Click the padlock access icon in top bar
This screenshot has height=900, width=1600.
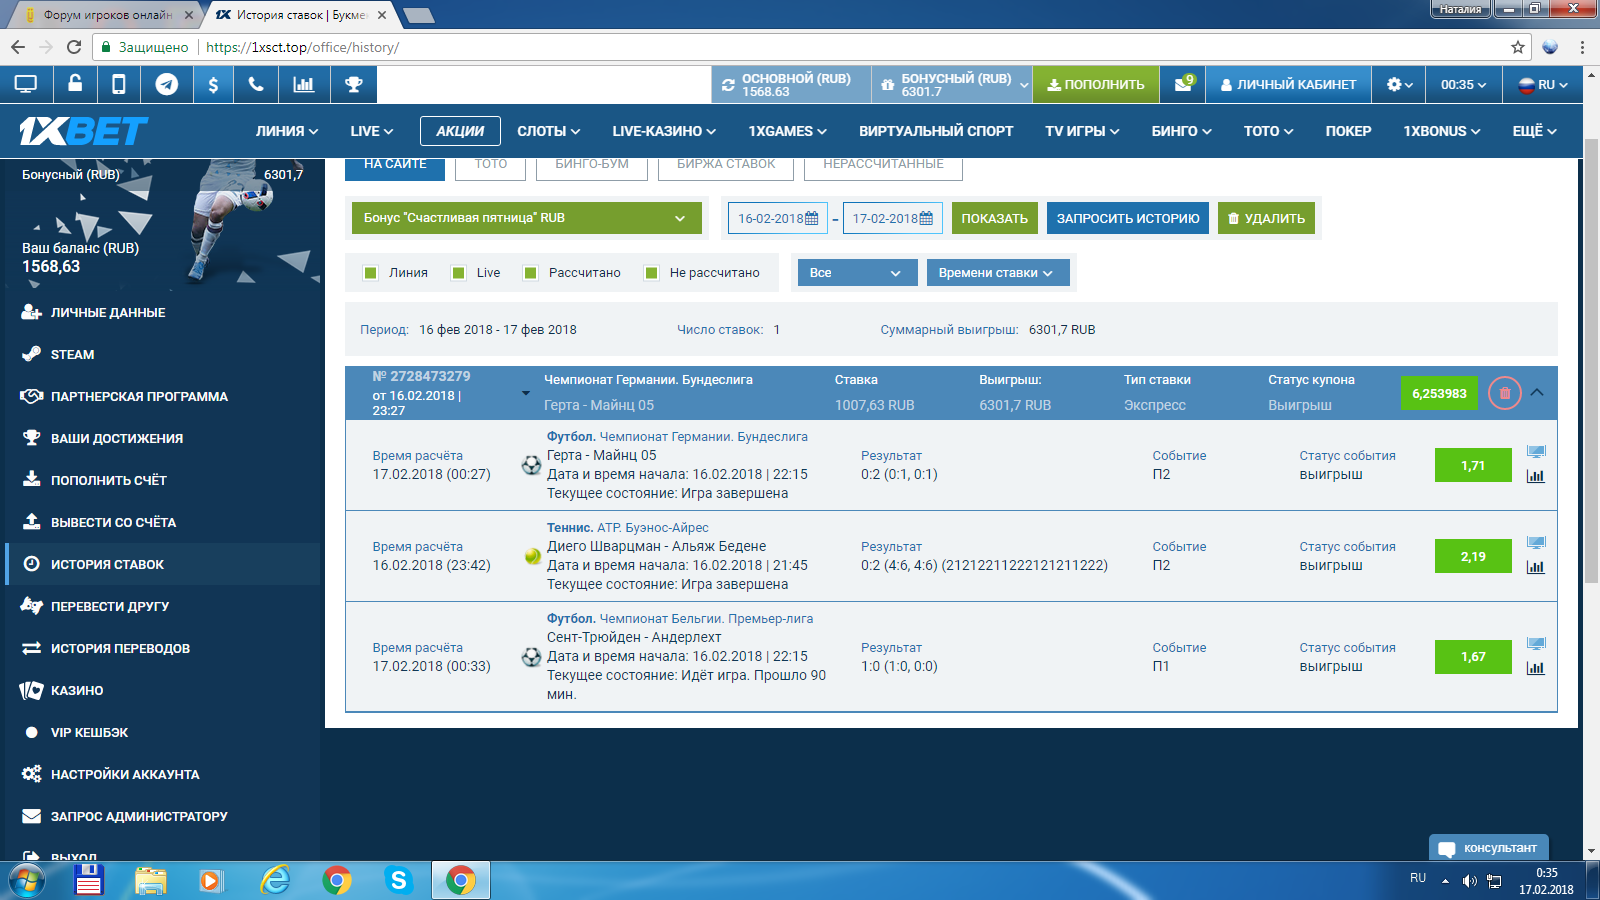point(75,84)
